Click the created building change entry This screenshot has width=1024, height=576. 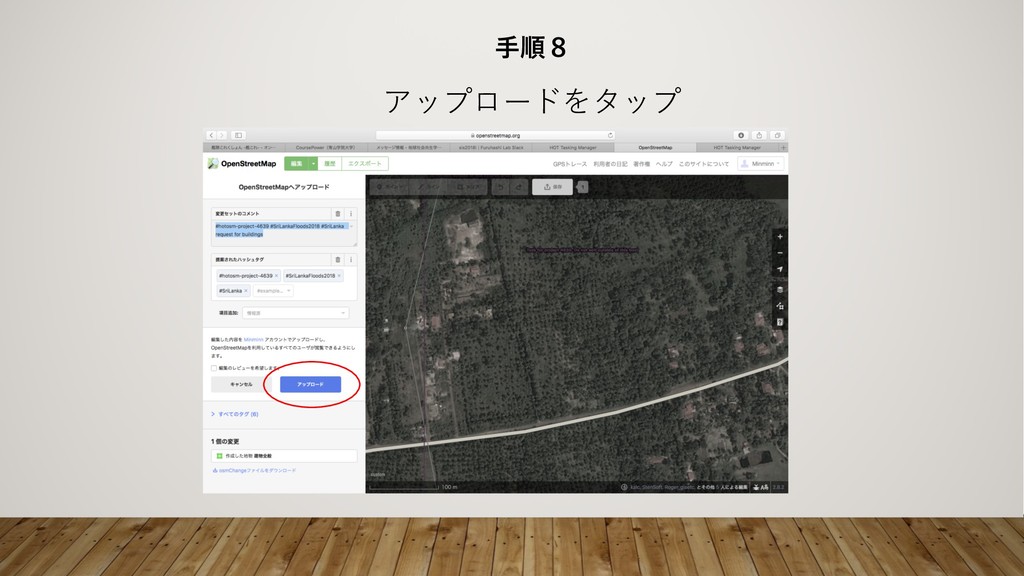[x=284, y=456]
